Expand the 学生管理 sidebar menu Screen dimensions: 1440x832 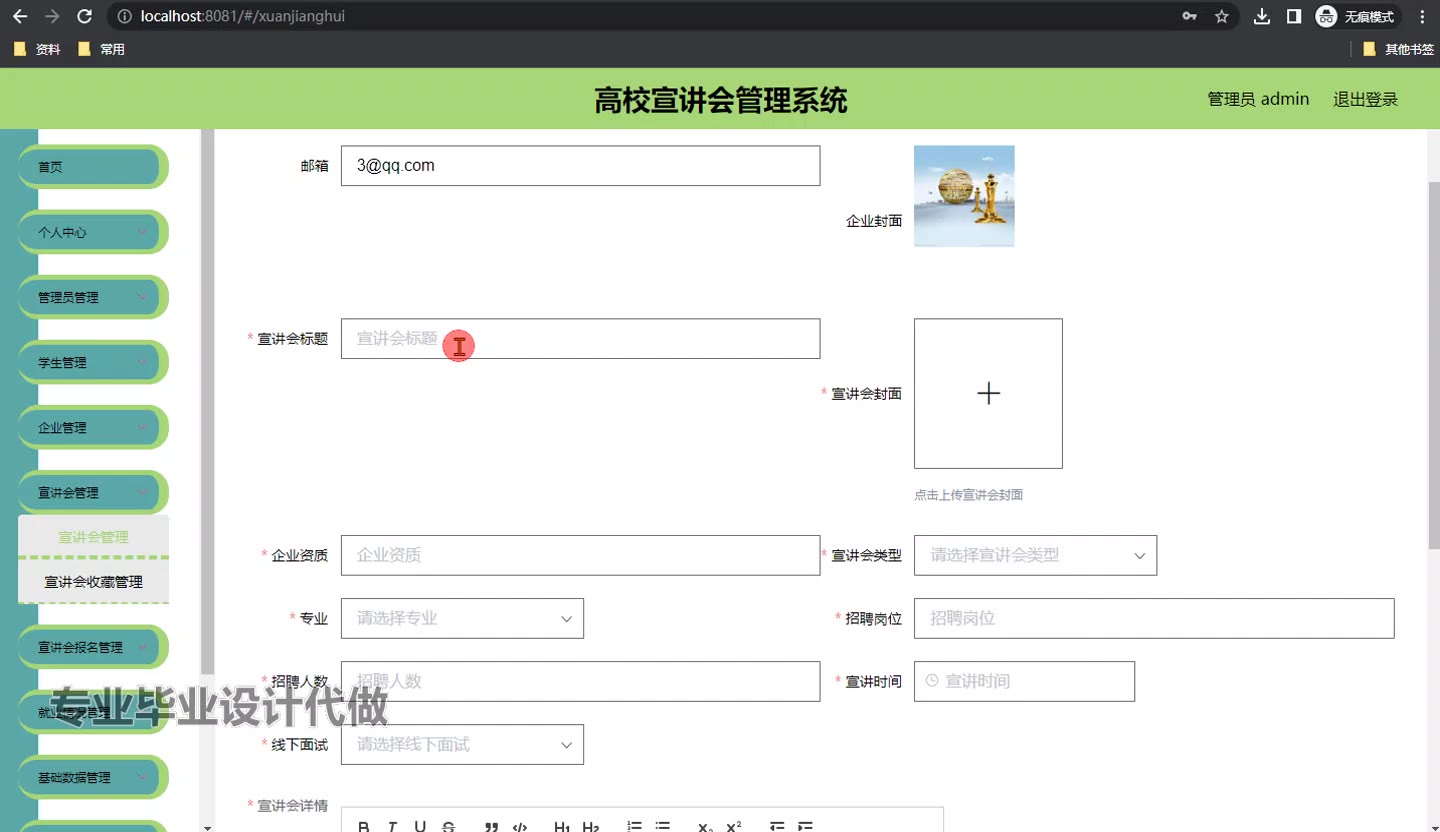tap(92, 362)
